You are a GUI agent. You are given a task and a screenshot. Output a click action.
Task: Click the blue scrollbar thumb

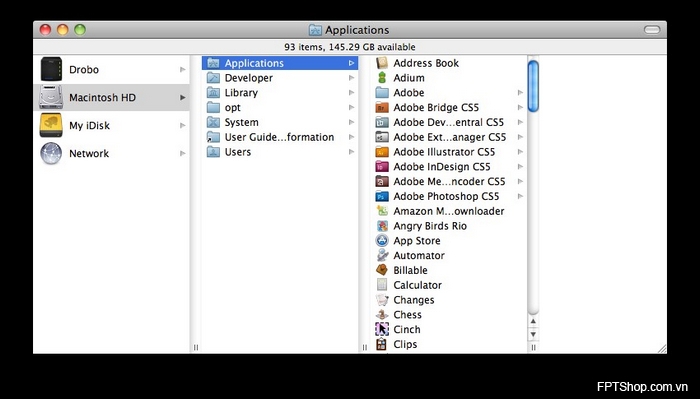pyautogui.click(x=533, y=86)
